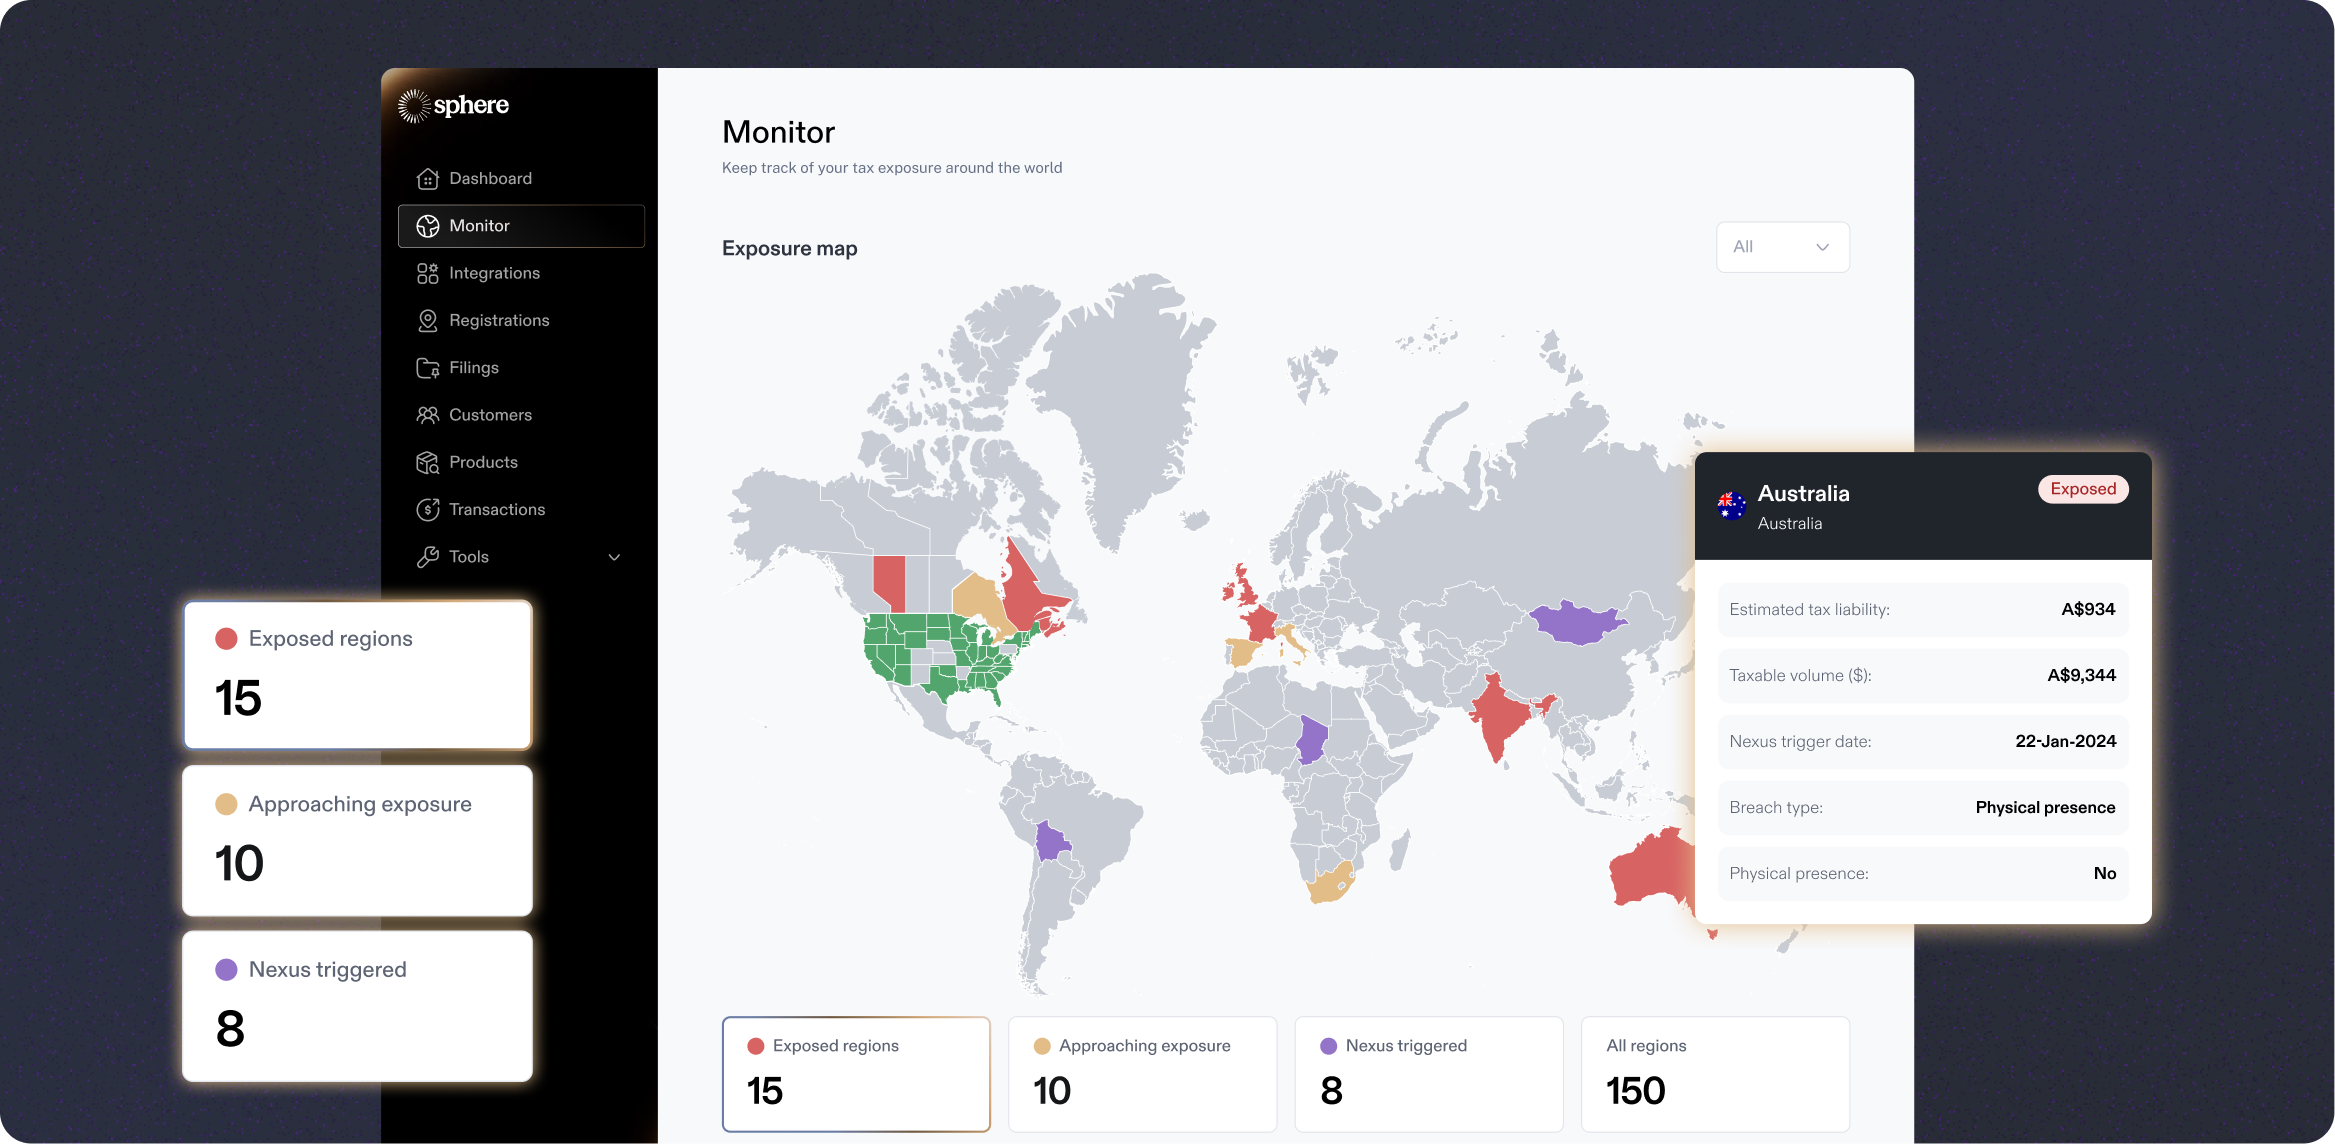
Task: Click the Dashboard home icon
Action: [x=428, y=178]
